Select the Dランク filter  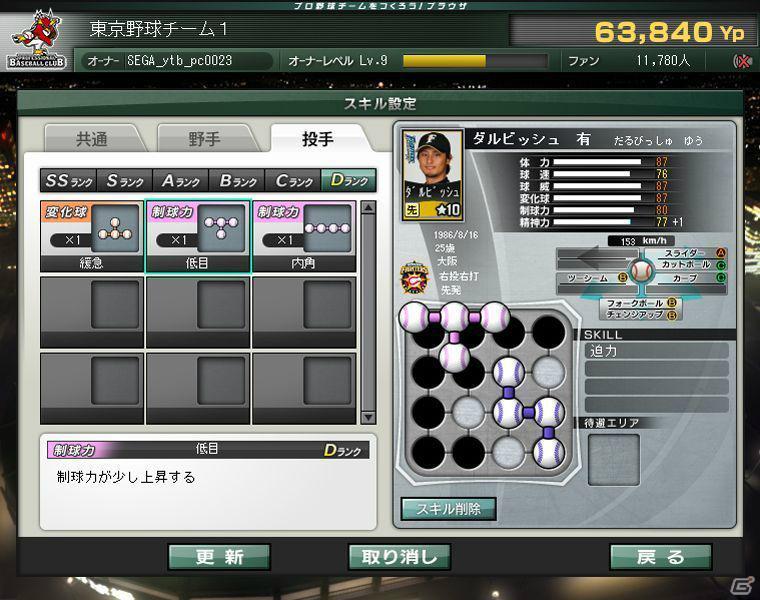coord(348,181)
